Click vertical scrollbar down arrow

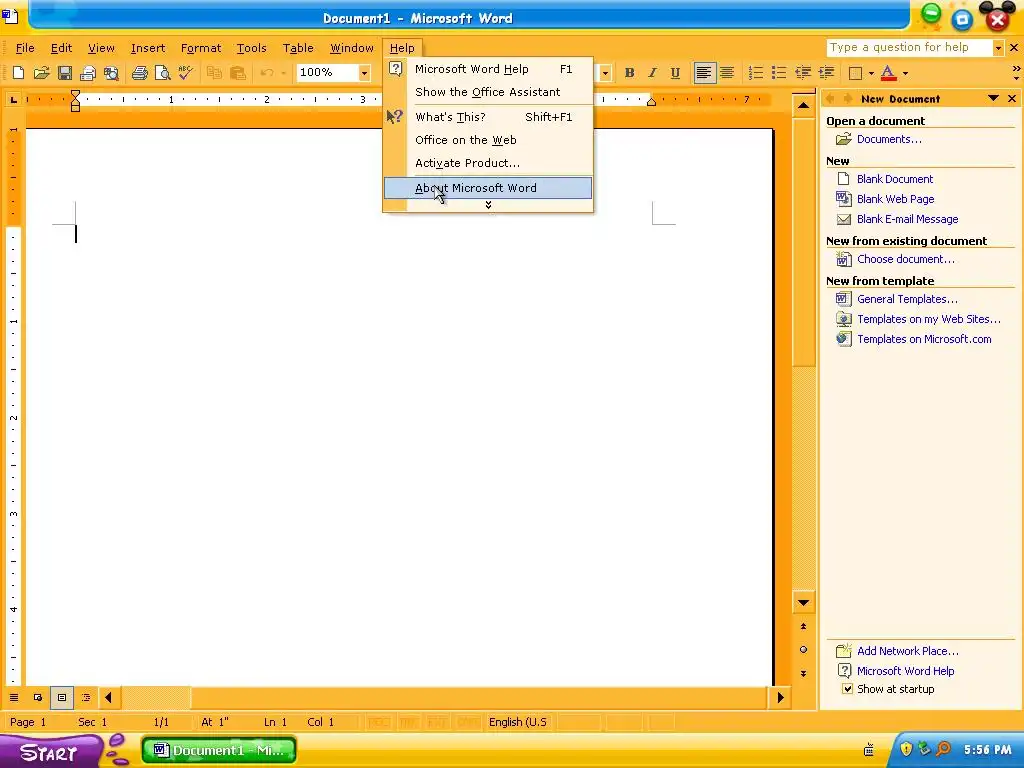pyautogui.click(x=803, y=602)
